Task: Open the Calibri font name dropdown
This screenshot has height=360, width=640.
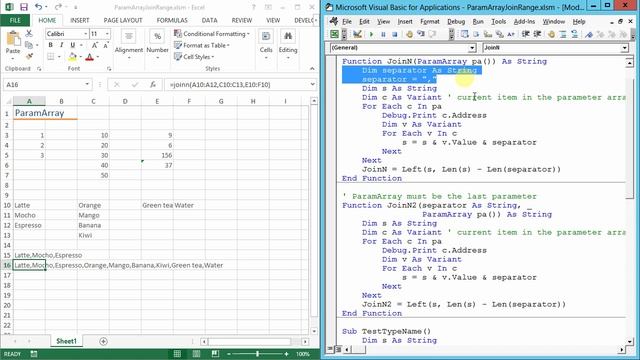Action: (86, 33)
